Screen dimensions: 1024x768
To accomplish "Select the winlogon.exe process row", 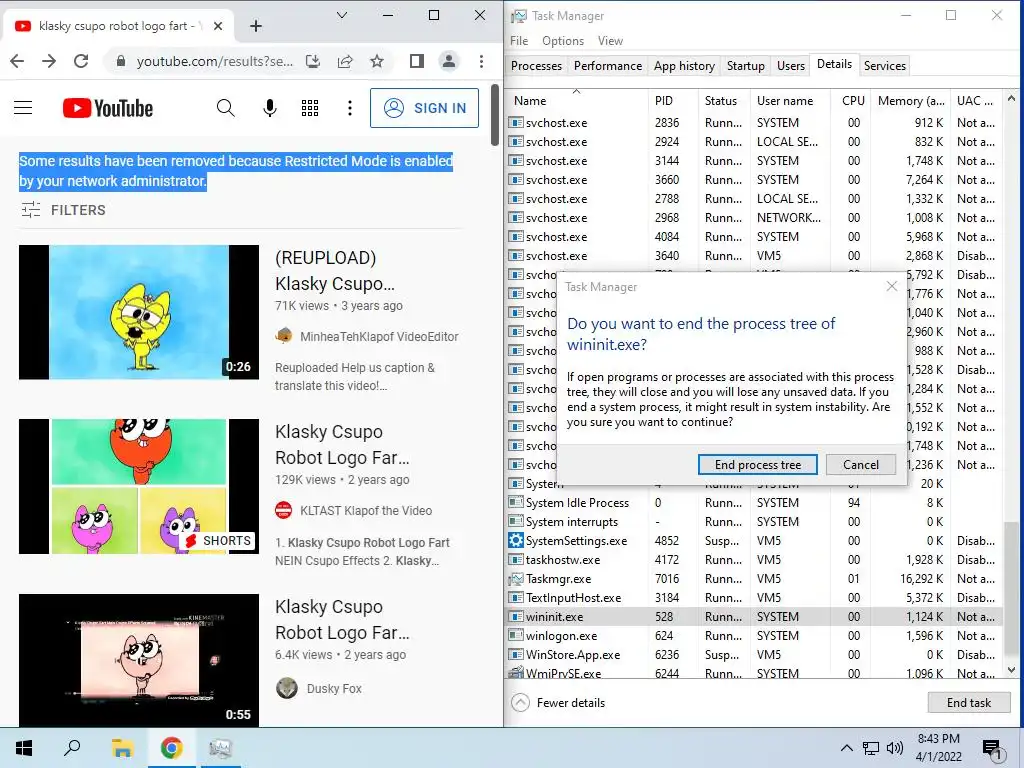I will click(754, 635).
